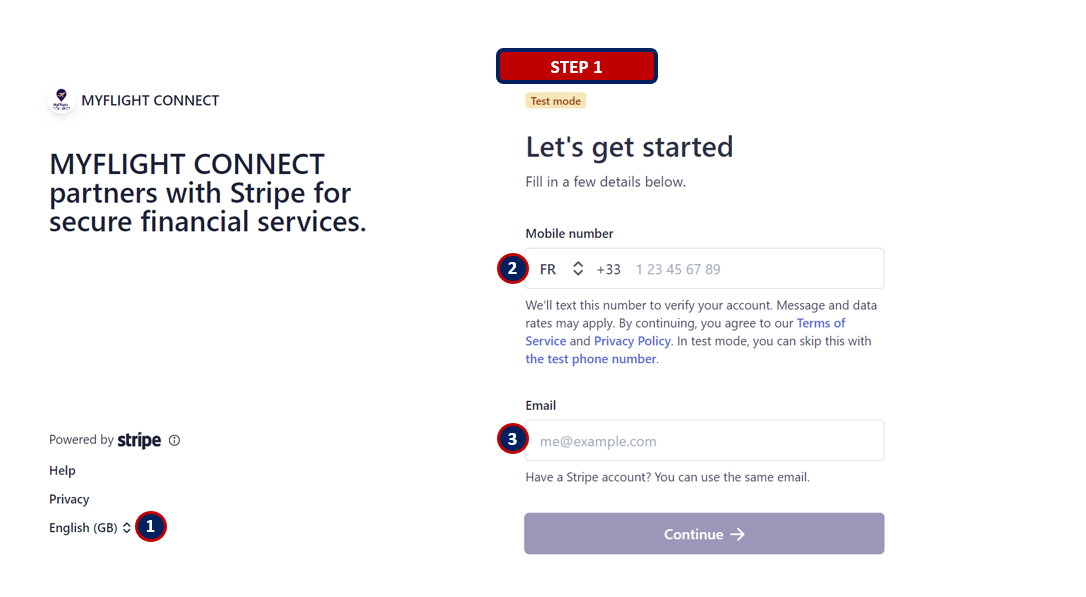
Task: Click numbered marker 3 badge
Action: point(513,439)
